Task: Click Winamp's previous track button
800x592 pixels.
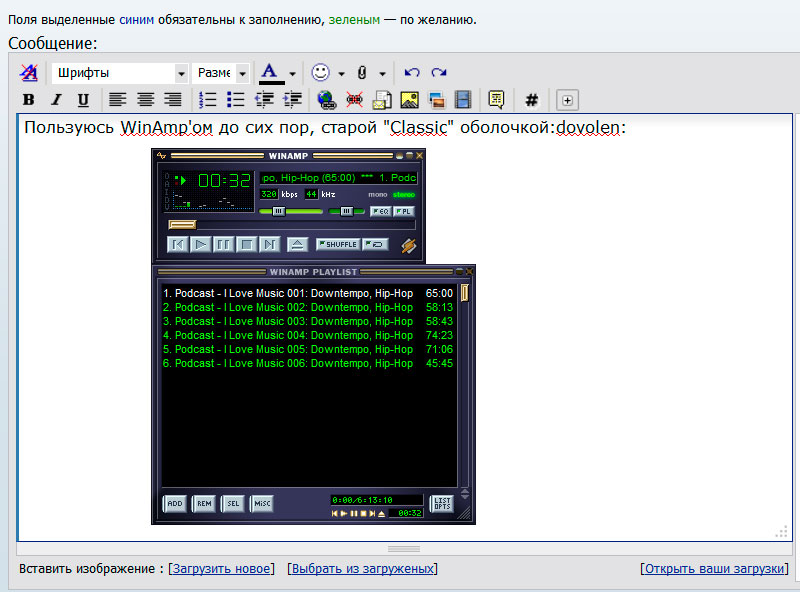Action: 178,245
